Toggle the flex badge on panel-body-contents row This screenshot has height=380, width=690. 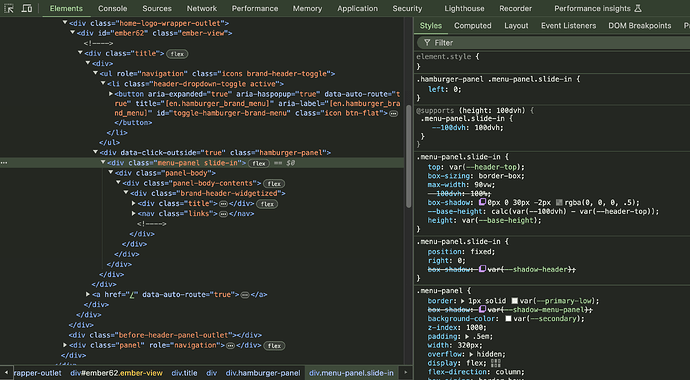275,184
